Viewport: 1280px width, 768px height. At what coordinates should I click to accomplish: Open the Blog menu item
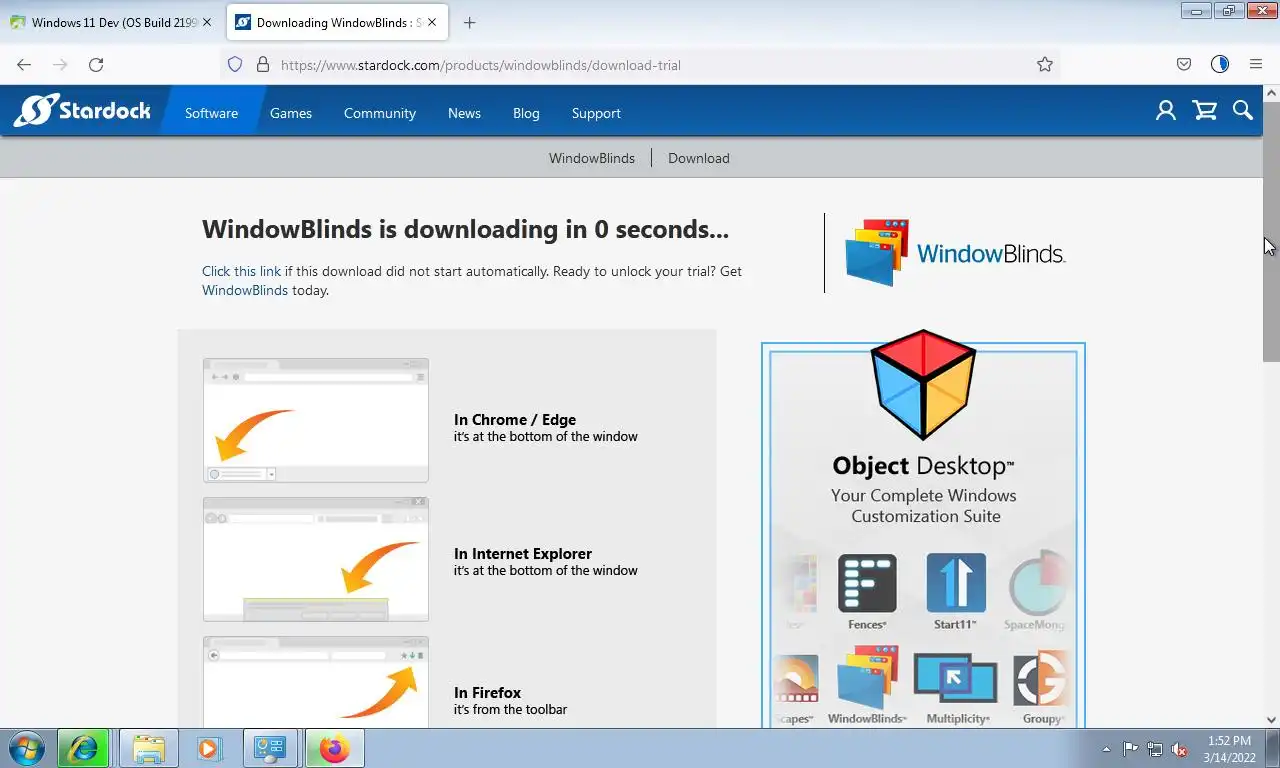(x=526, y=113)
